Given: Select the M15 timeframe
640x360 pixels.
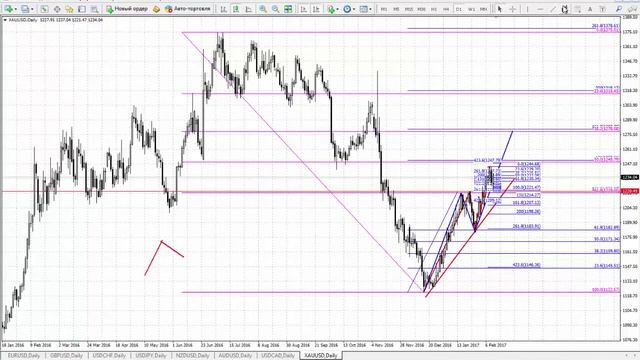Looking at the screenshot, I should click(x=409, y=9).
